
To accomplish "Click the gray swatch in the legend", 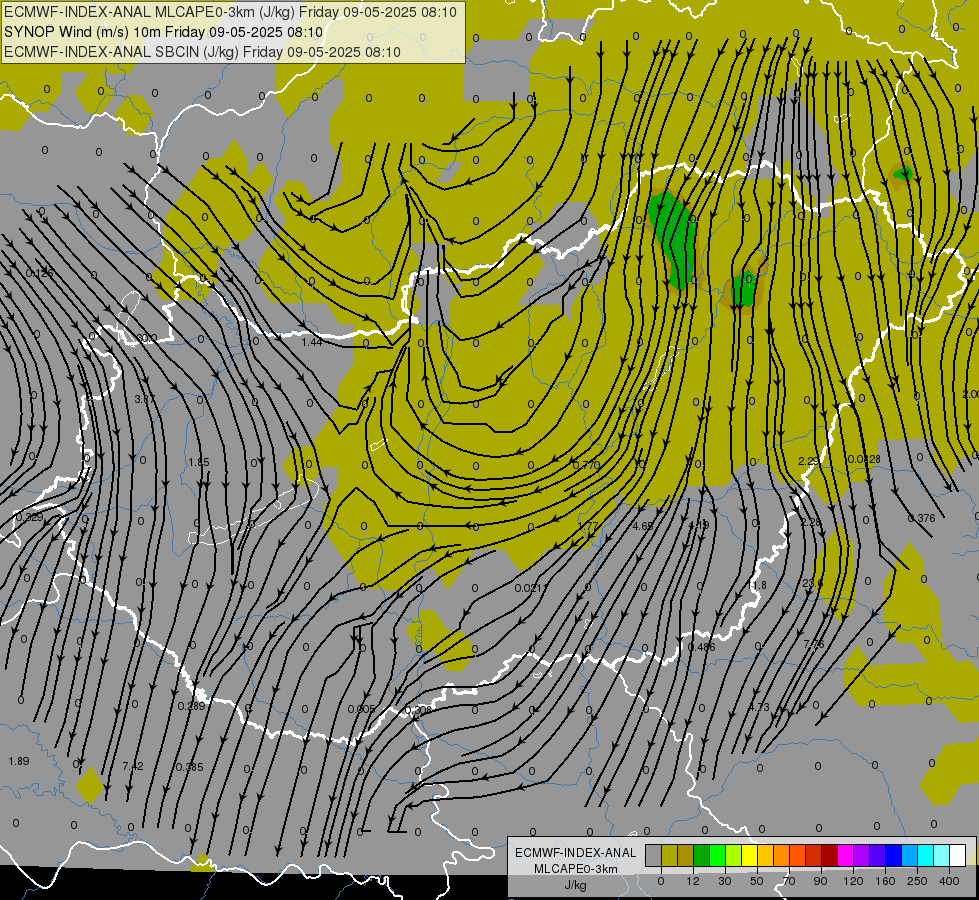I will 654,855.
